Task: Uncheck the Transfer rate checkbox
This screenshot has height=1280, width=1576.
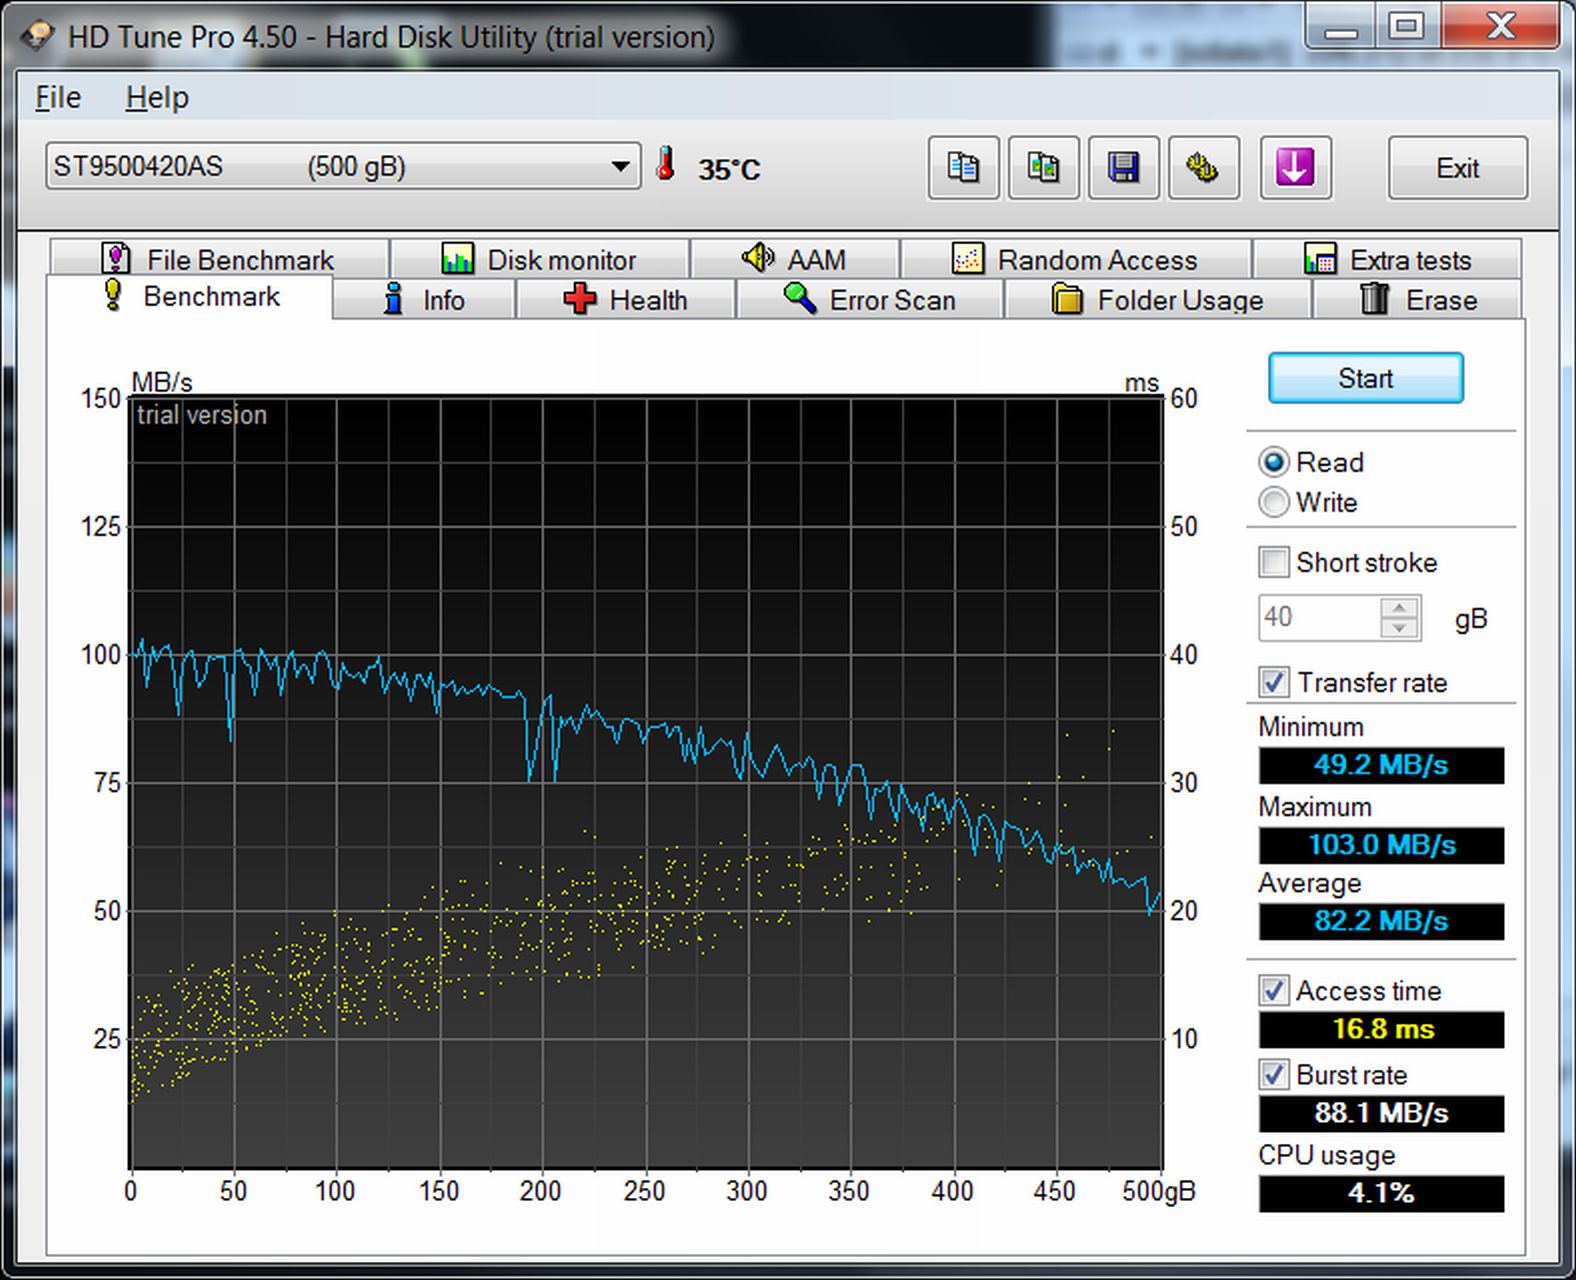Action: pyautogui.click(x=1274, y=682)
